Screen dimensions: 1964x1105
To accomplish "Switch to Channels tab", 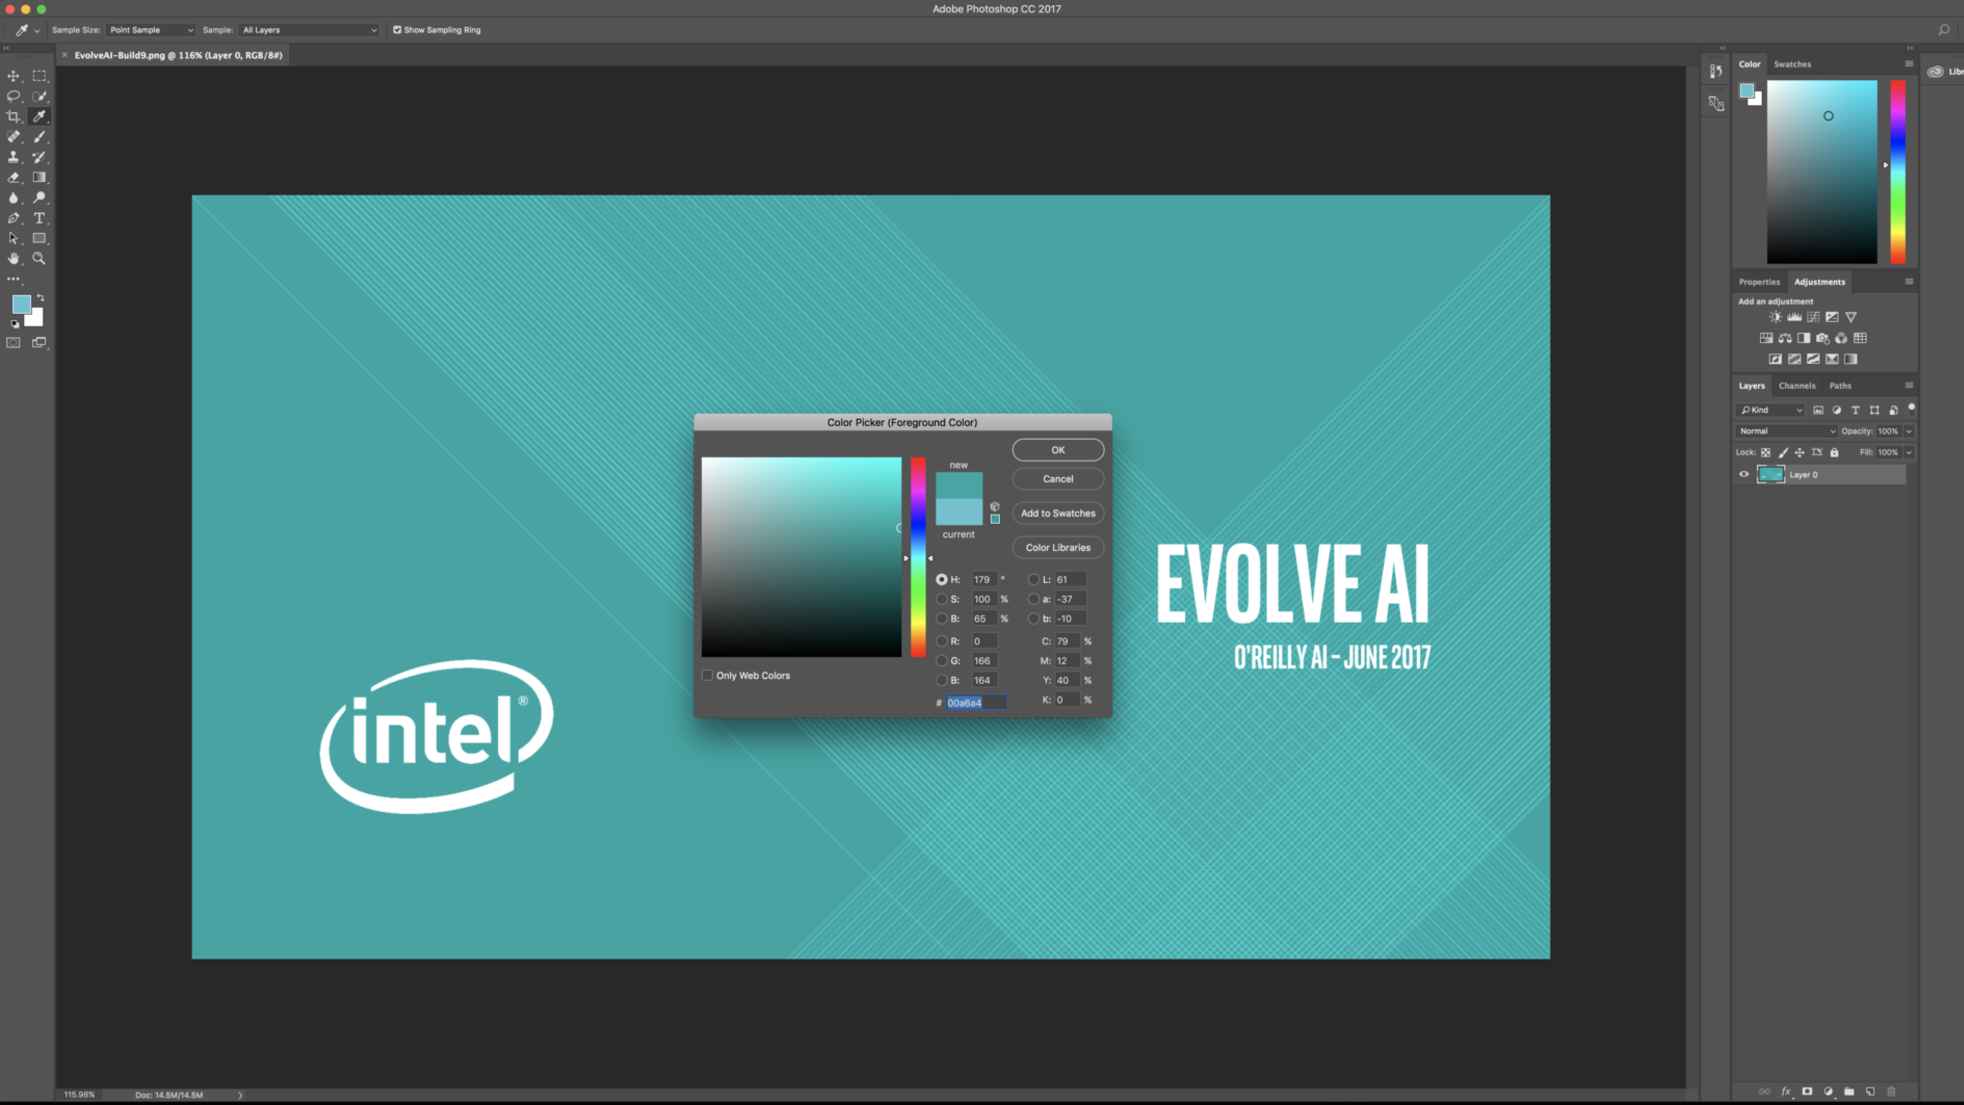I will (1797, 386).
